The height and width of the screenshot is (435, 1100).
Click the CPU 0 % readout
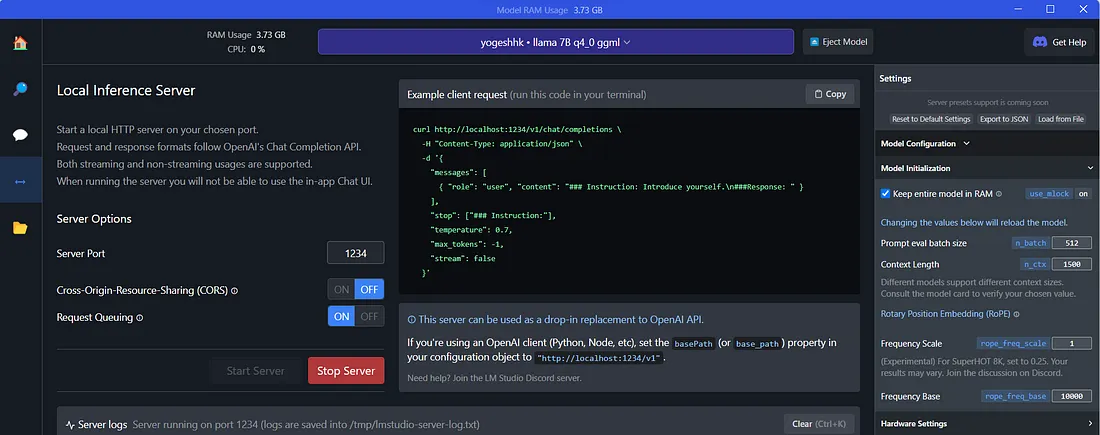click(x=246, y=49)
